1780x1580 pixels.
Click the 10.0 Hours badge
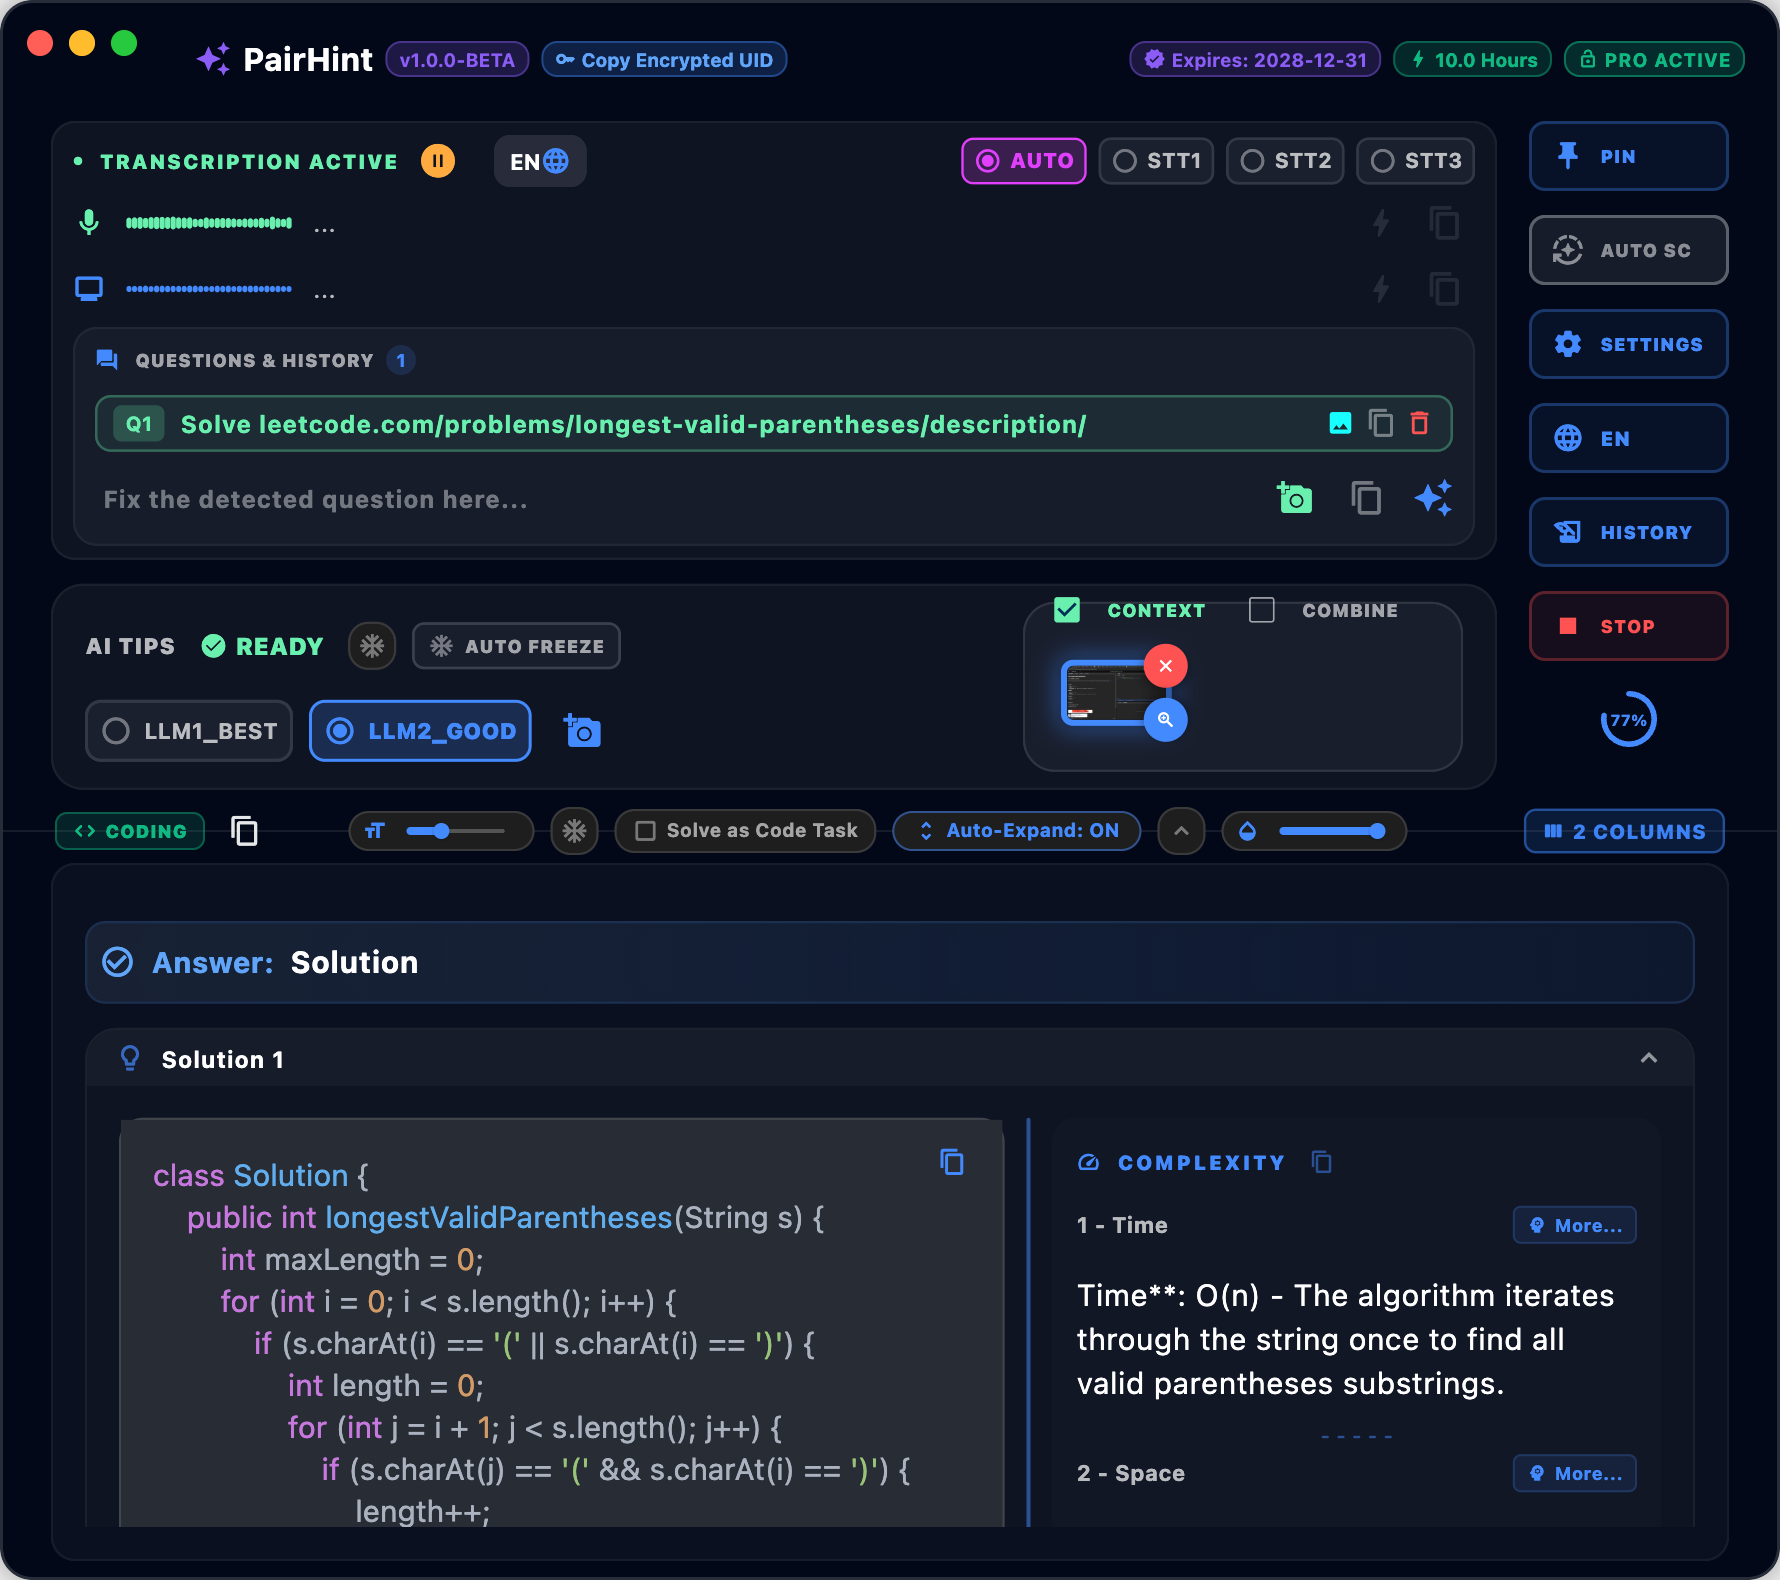coord(1473,60)
